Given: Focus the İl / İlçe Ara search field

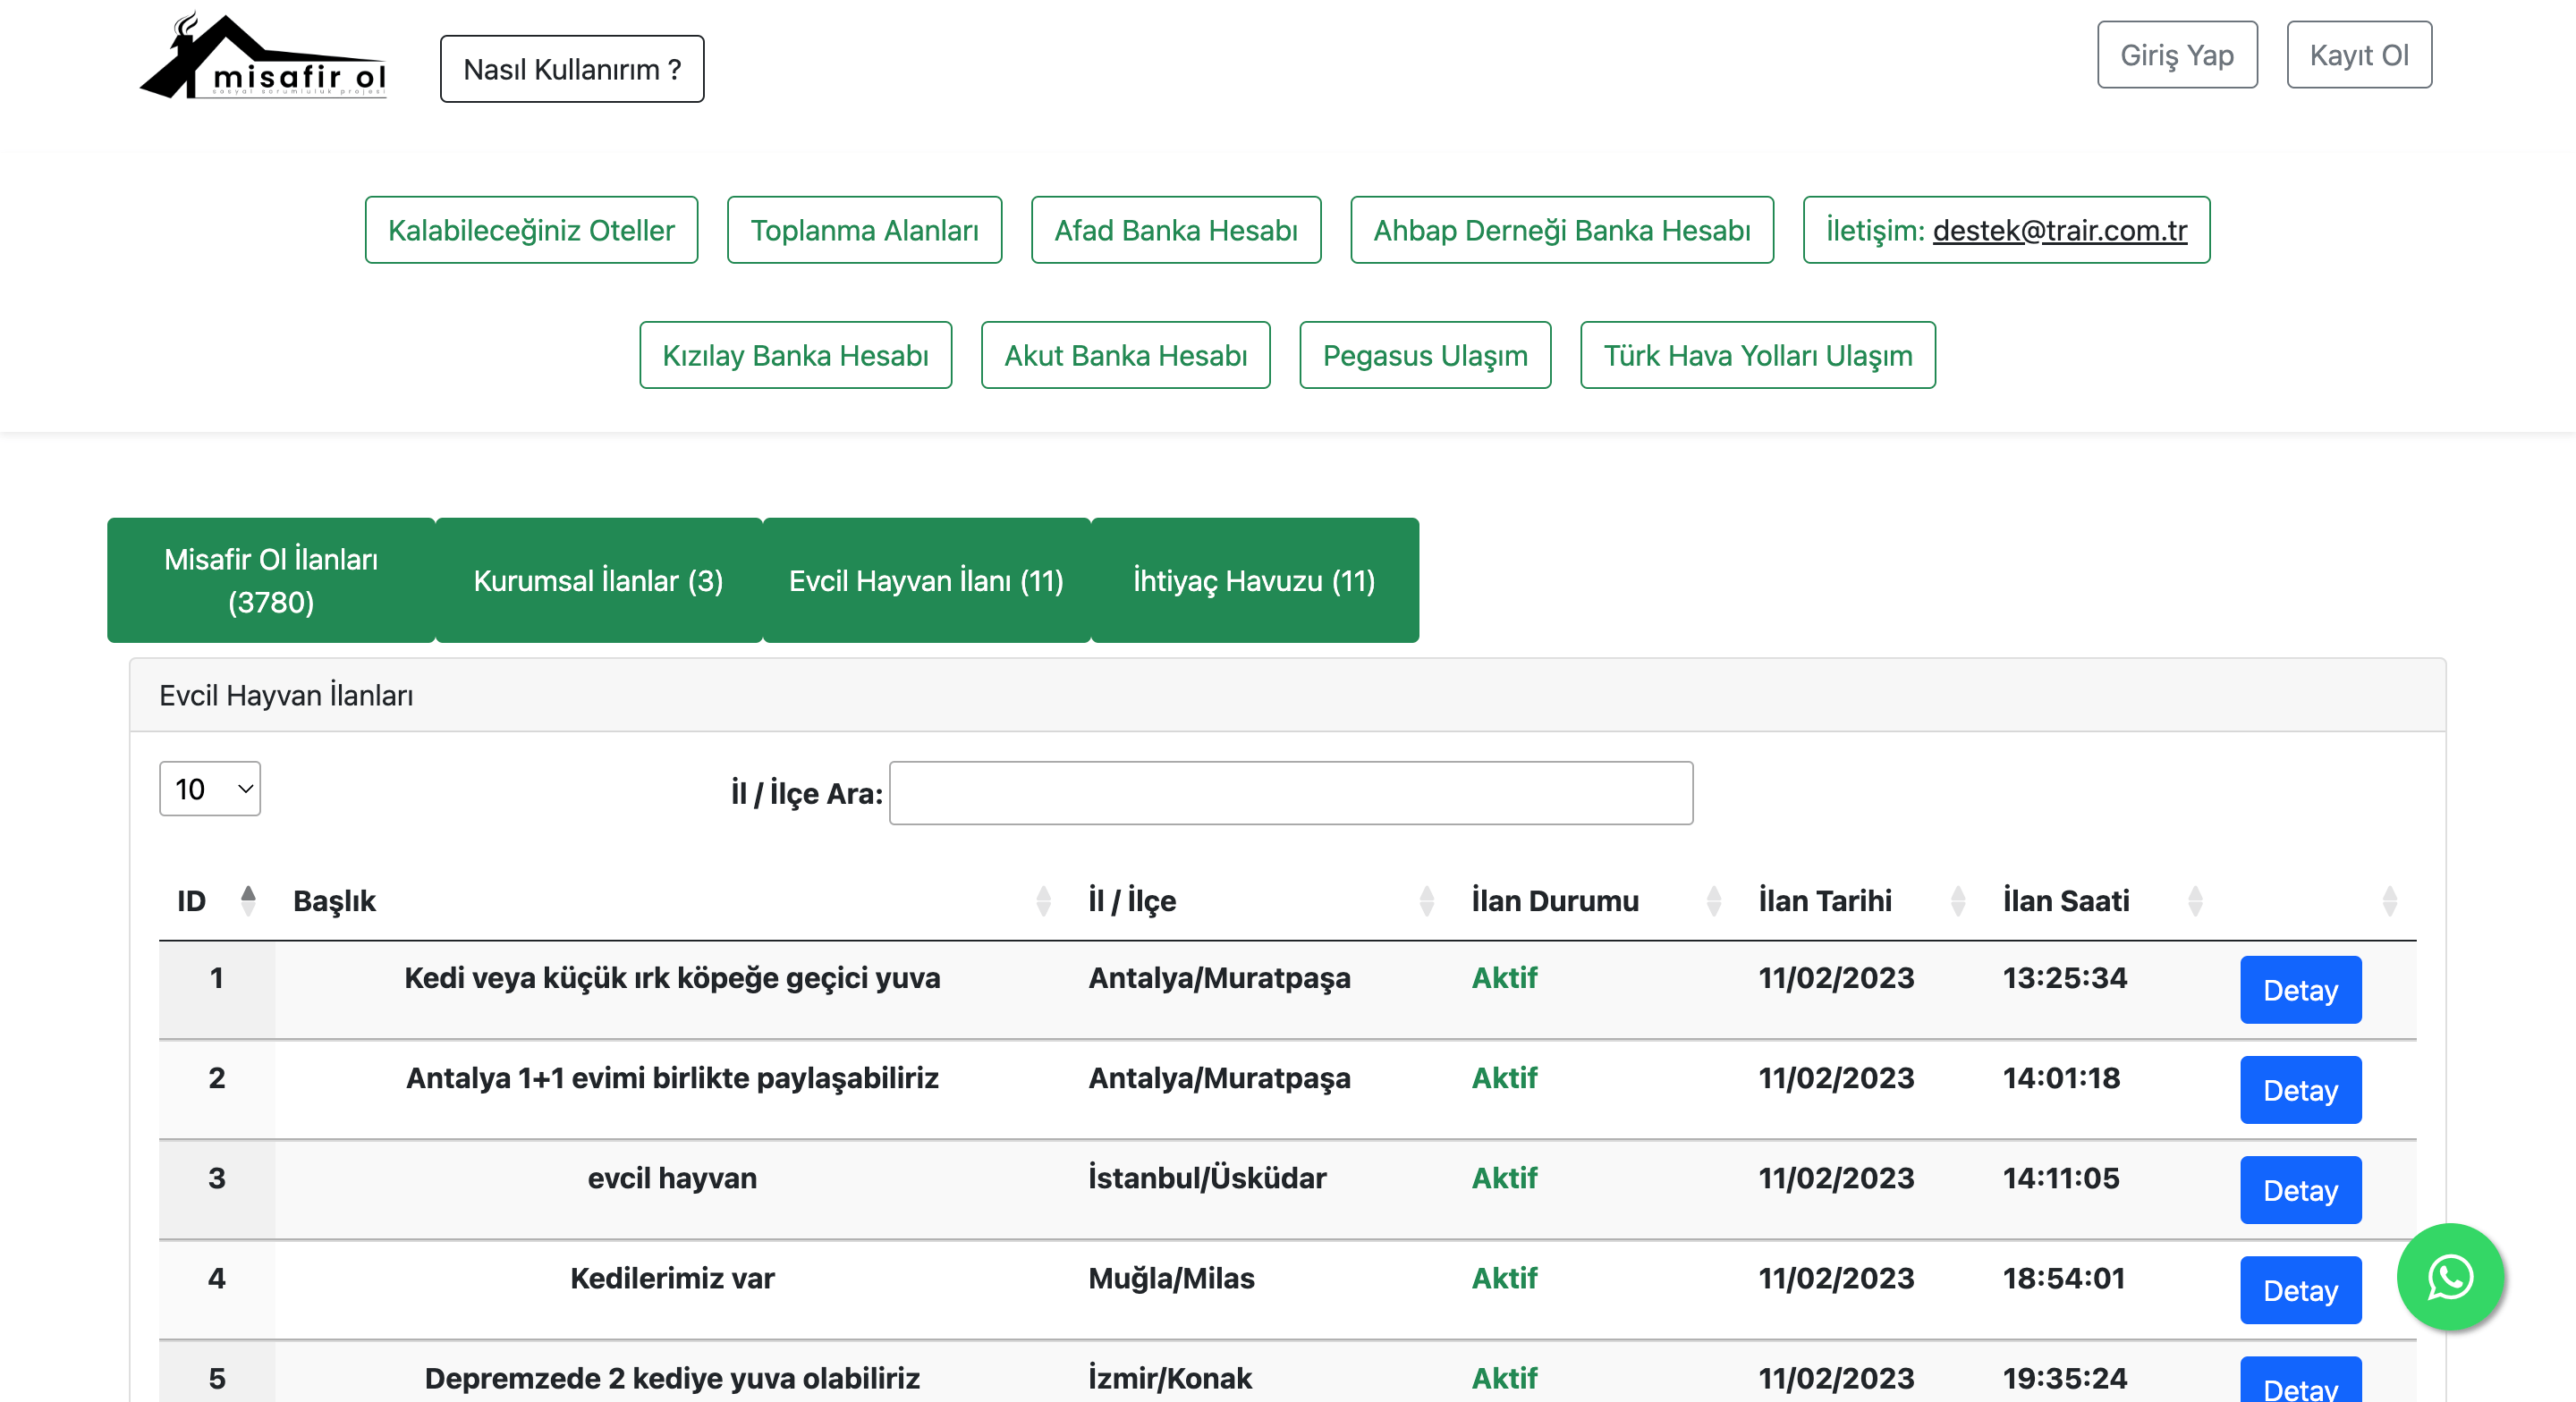Looking at the screenshot, I should (x=1290, y=793).
